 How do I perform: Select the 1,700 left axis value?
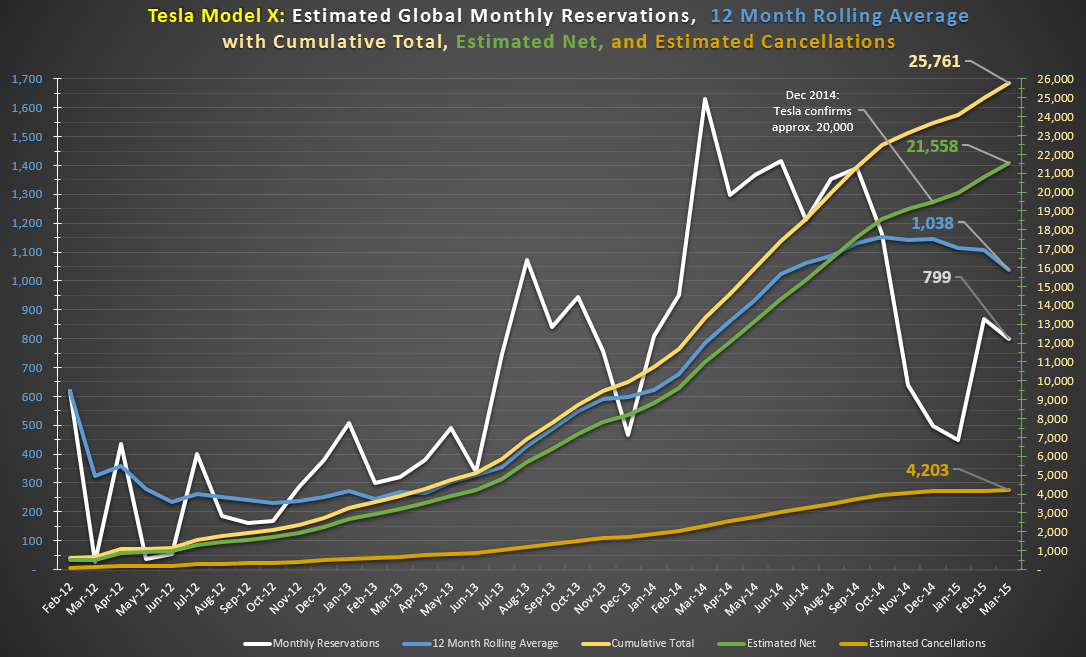tap(26, 80)
